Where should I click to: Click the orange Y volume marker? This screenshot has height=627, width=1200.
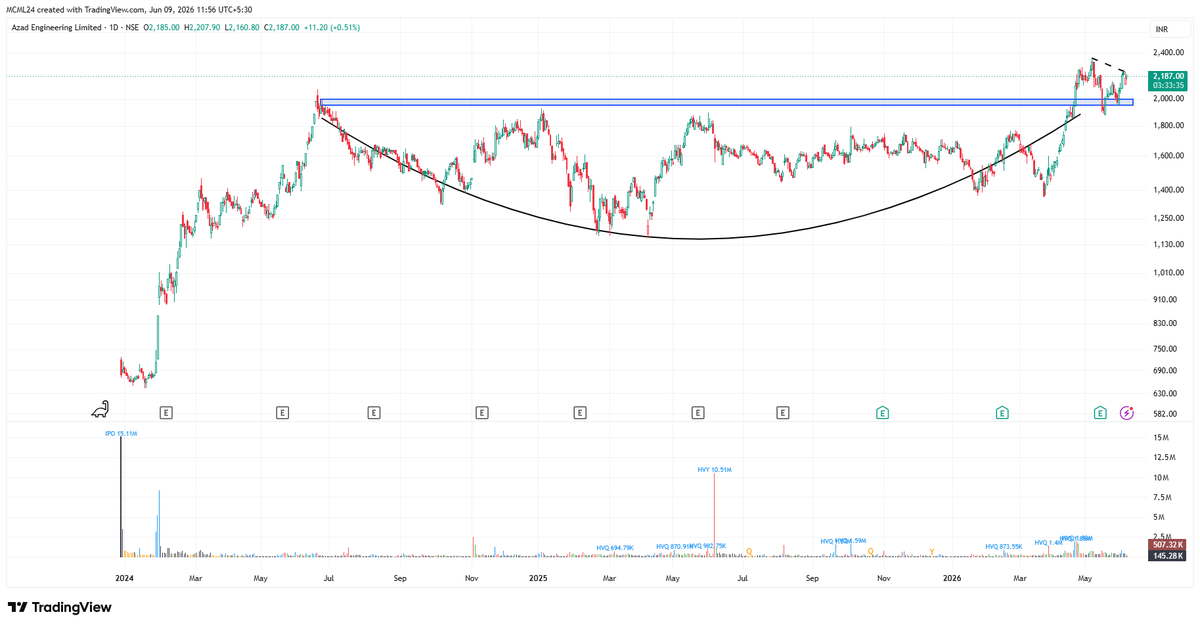click(x=932, y=551)
